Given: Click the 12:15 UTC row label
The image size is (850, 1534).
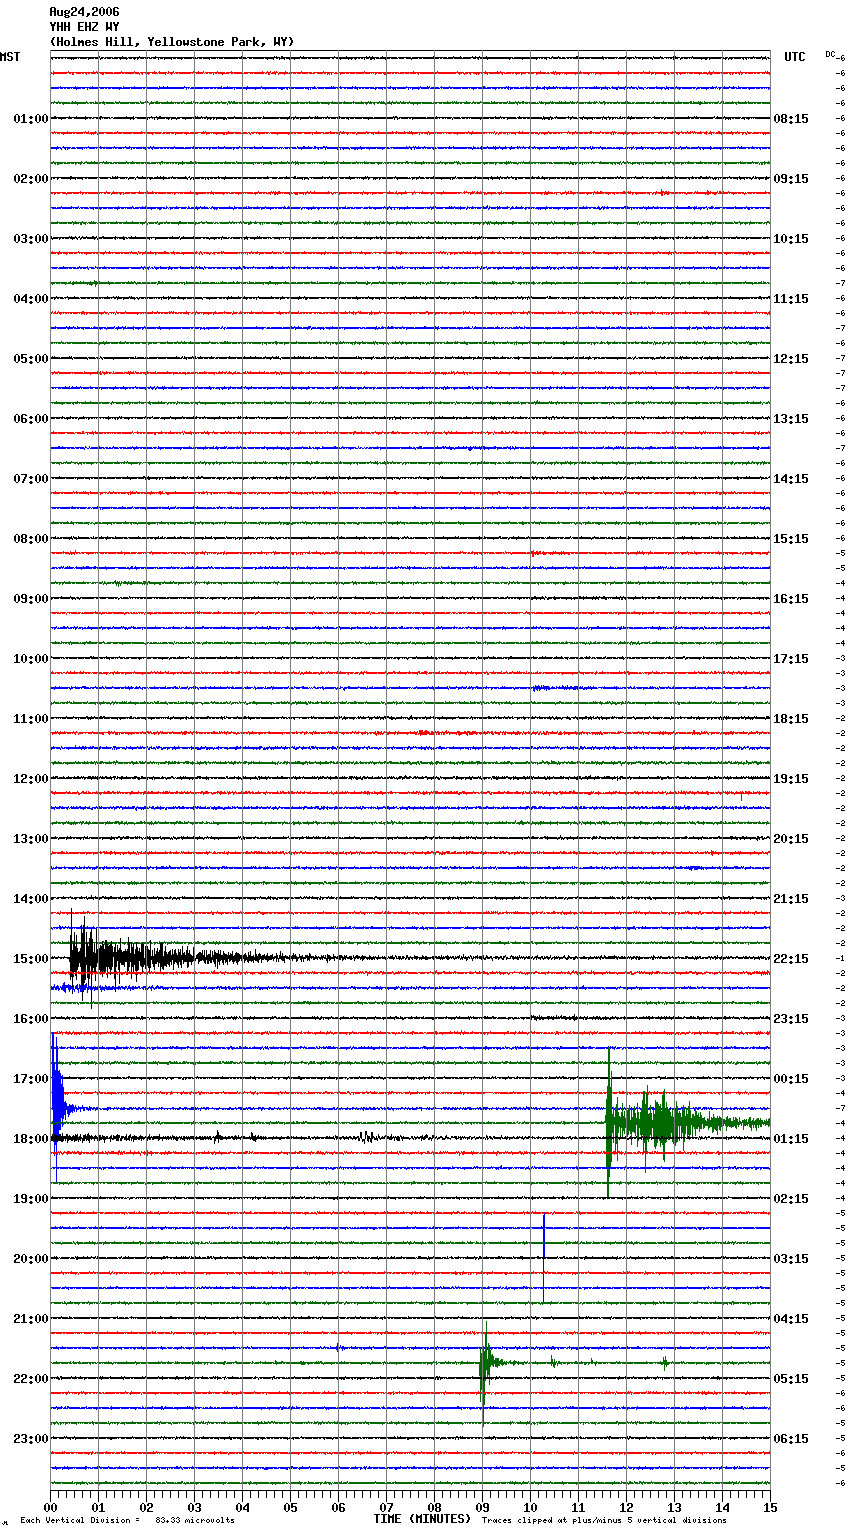Looking at the screenshot, I should pyautogui.click(x=791, y=359).
